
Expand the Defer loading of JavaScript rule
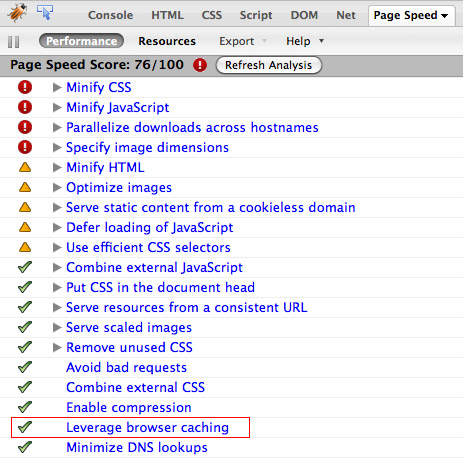coord(57,227)
